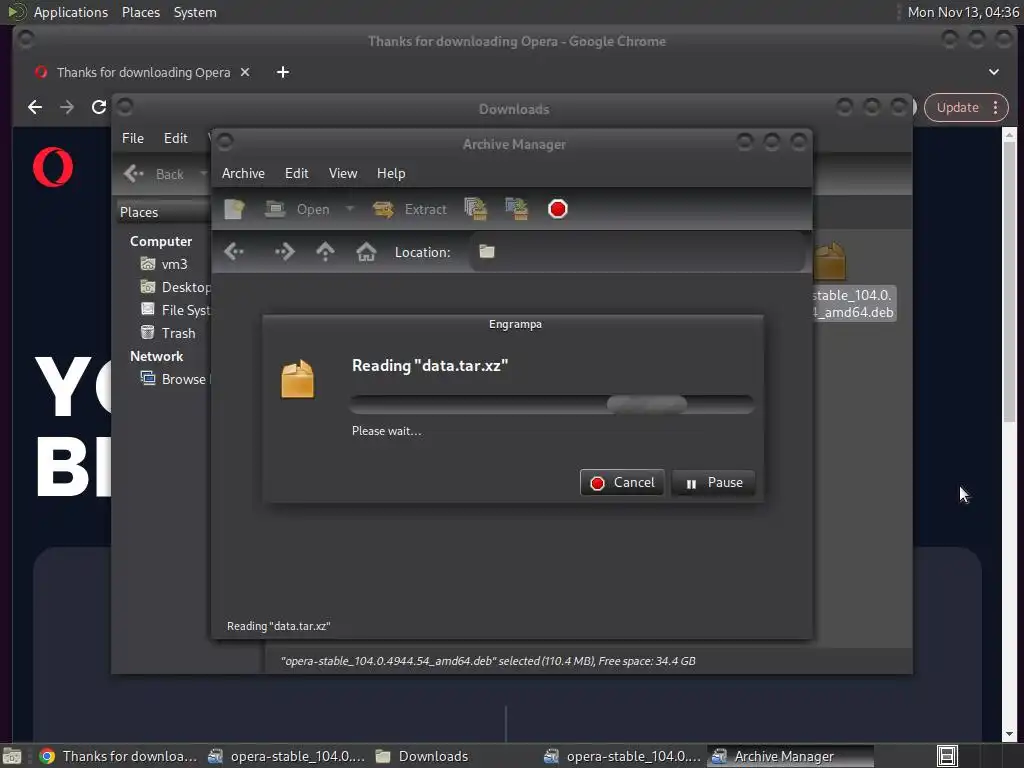Select Desktop in Places sidebar
This screenshot has height=768, width=1024.
(175, 287)
